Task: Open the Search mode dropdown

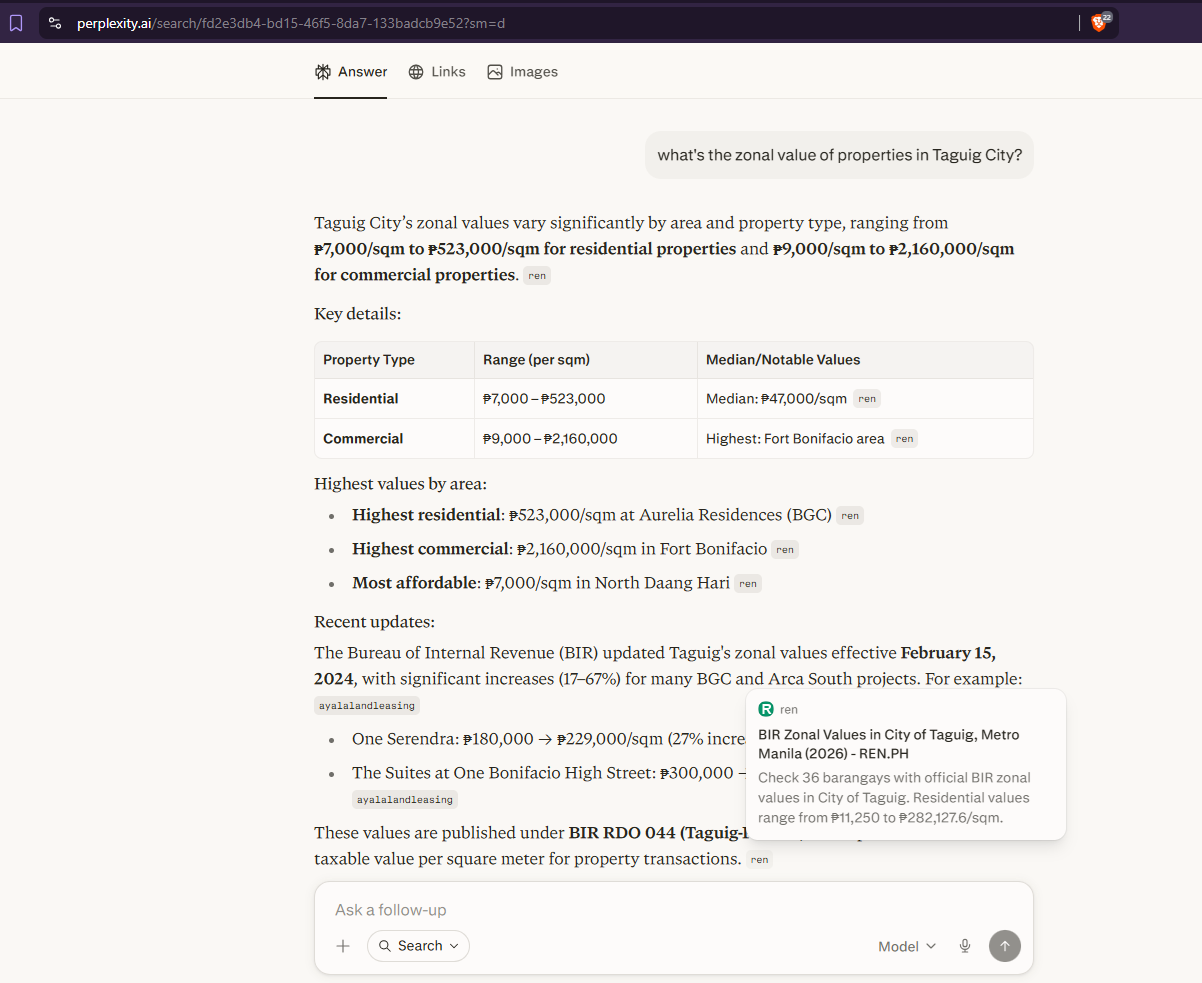Action: pos(418,946)
